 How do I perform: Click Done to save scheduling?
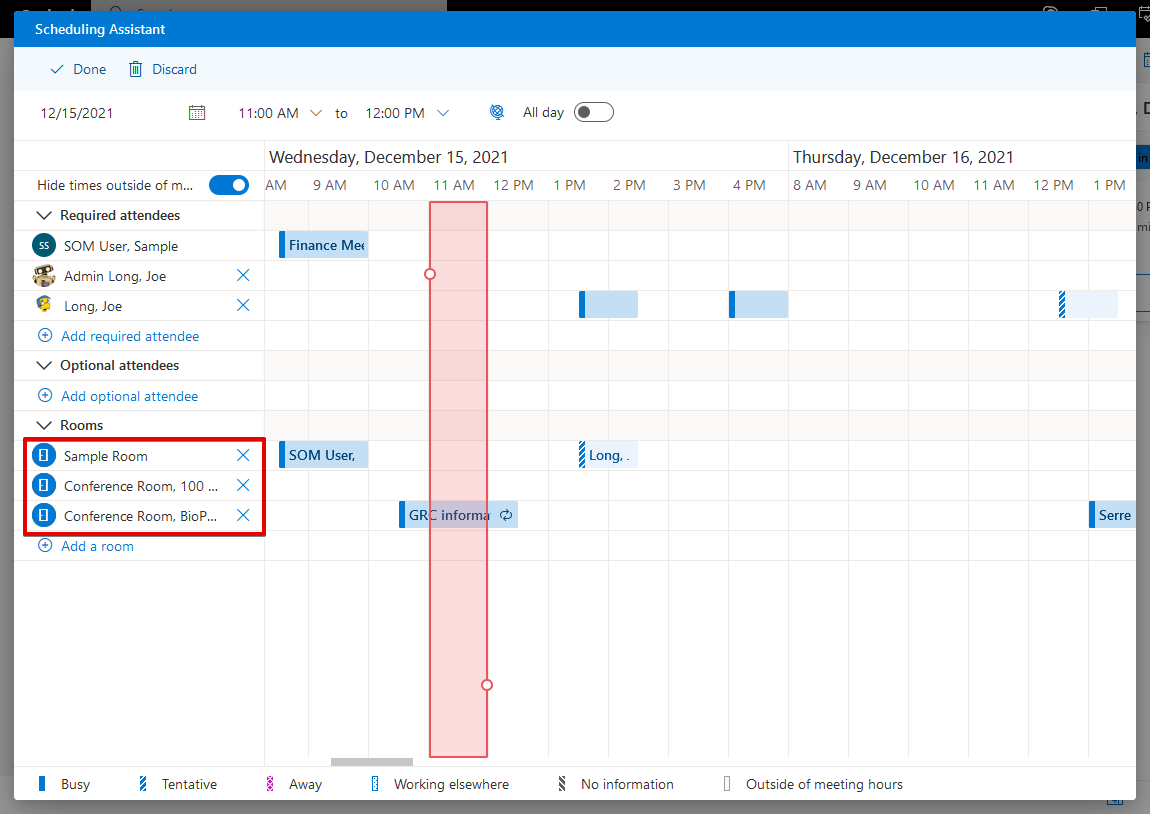click(x=78, y=69)
